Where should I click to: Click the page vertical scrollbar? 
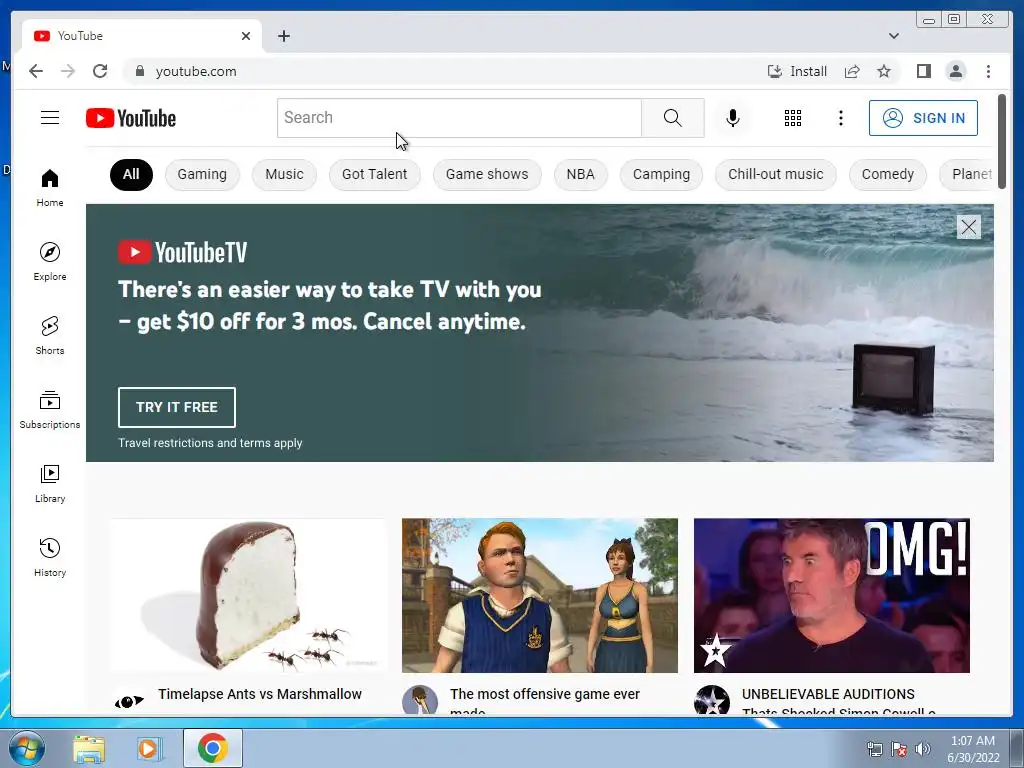(1002, 142)
